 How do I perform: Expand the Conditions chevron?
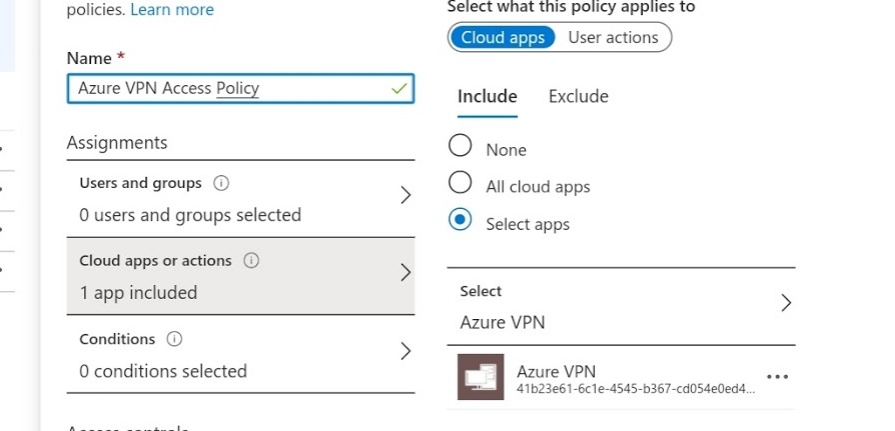(405, 351)
